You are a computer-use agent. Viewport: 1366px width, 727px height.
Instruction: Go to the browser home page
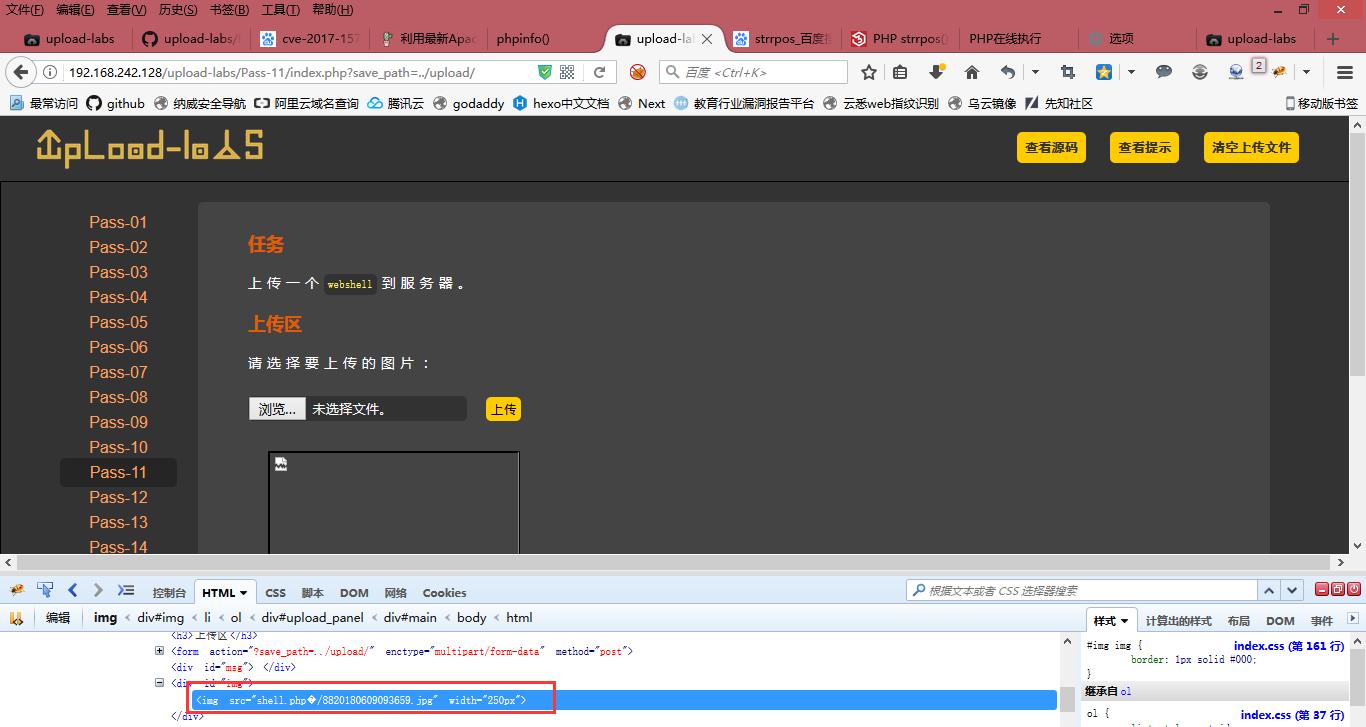tap(971, 72)
